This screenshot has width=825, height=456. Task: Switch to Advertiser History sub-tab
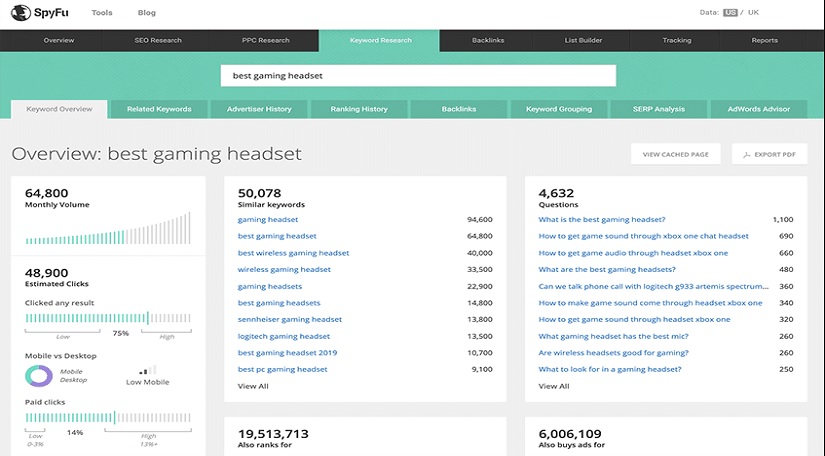[x=259, y=109]
